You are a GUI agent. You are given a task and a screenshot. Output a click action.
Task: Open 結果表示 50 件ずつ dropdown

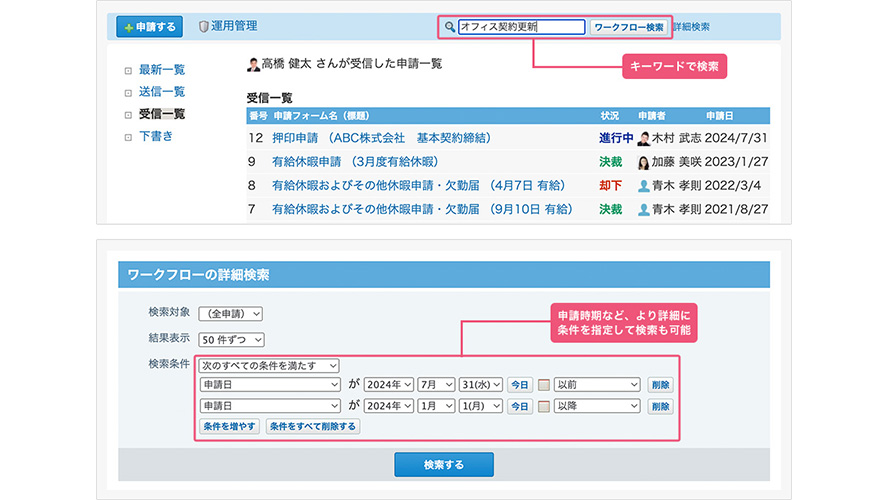[x=232, y=340]
